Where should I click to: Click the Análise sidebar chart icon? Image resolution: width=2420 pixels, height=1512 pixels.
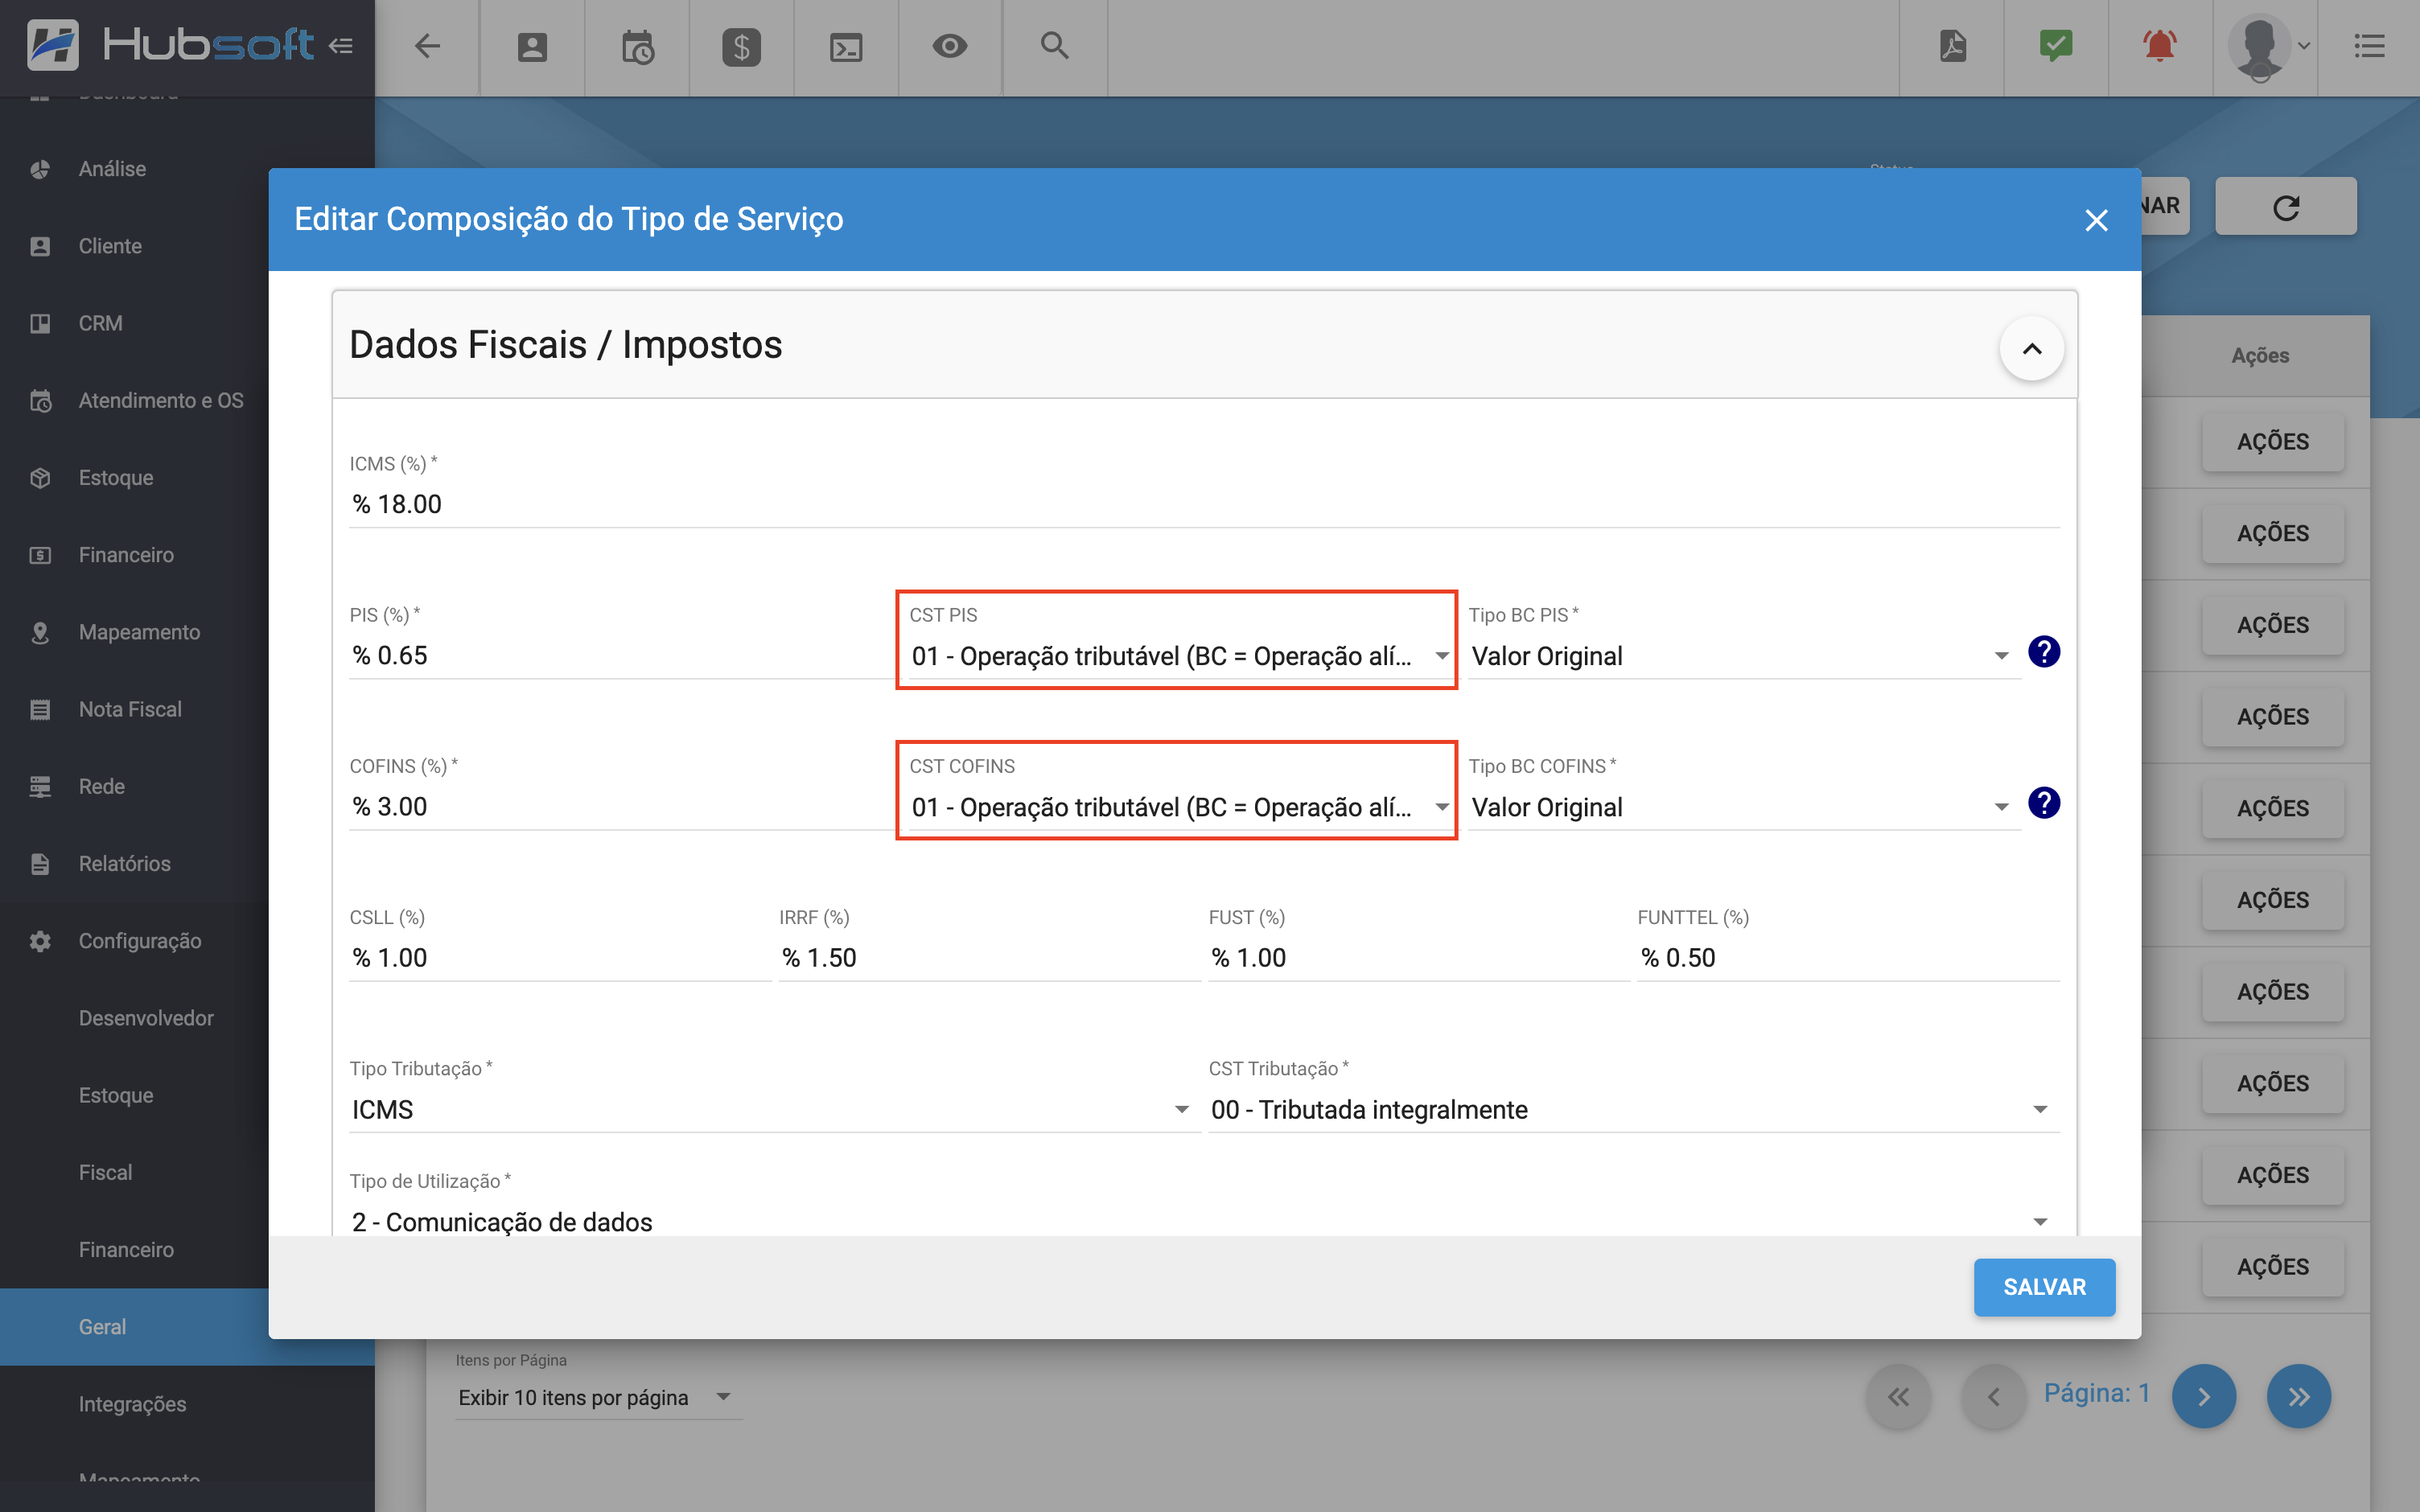[40, 169]
